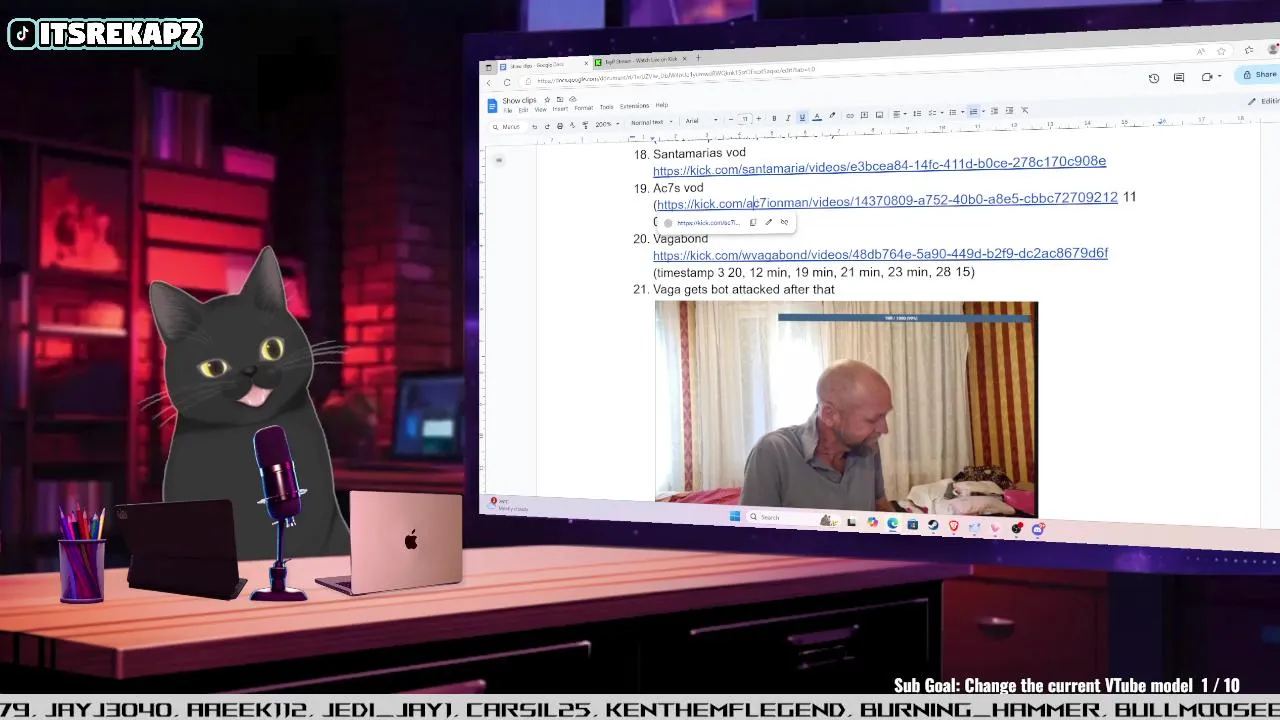
Task: Open the Tools menu
Action: click(x=606, y=107)
